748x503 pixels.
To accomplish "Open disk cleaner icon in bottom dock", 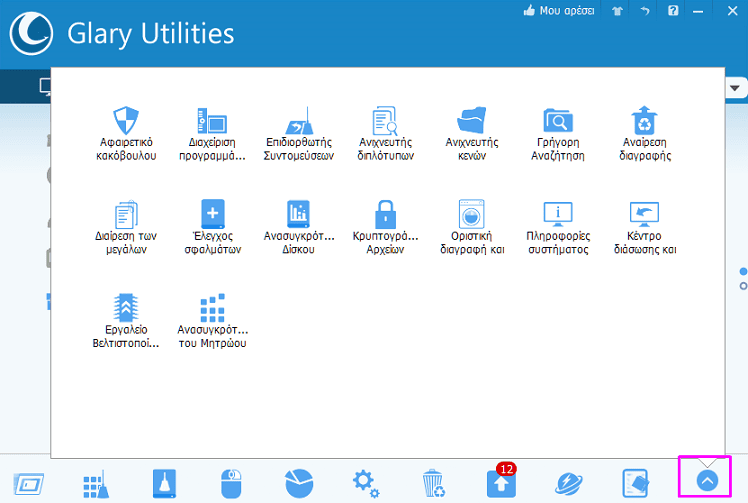I will [164, 483].
